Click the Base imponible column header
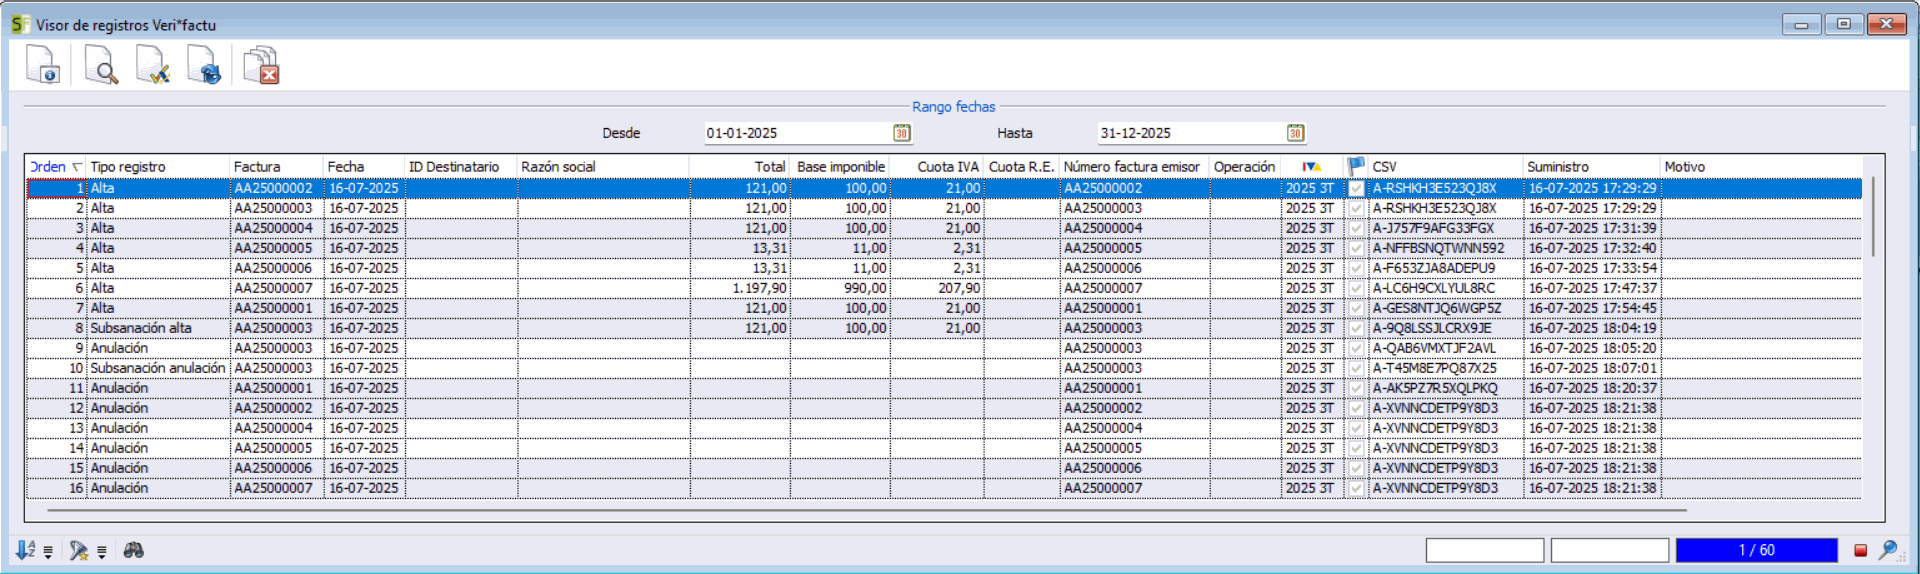The image size is (1920, 574). pos(840,167)
